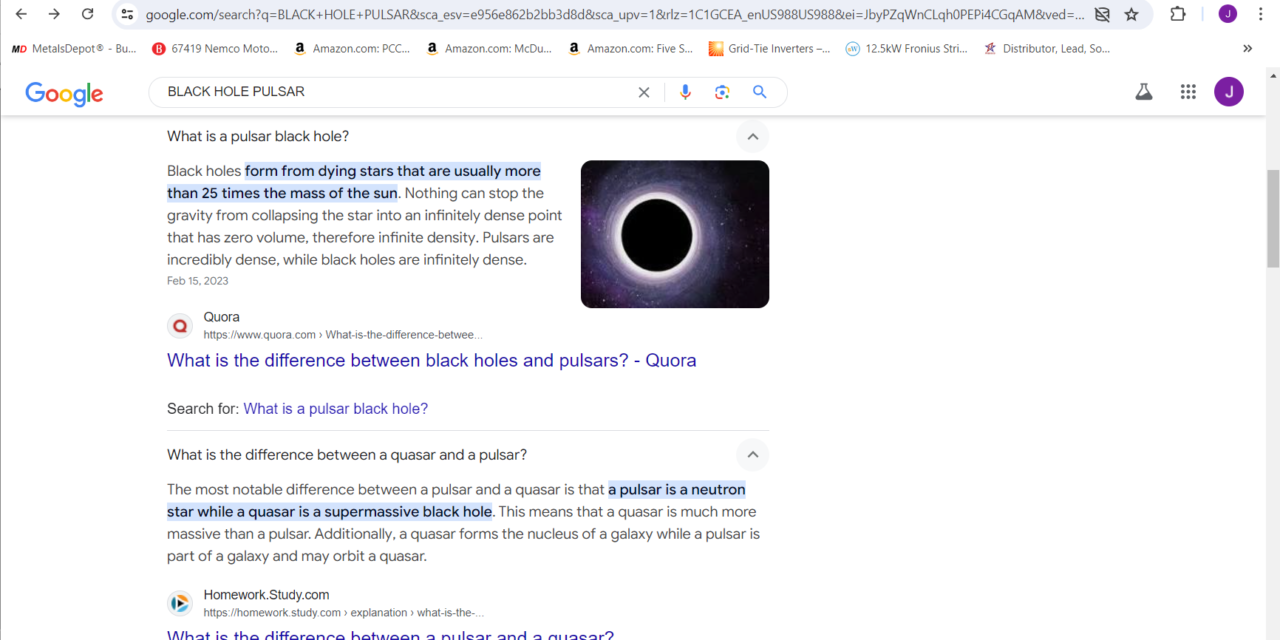1280x640 pixels.
Task: Collapse 'What is a pulsar black hole?' question
Action: pos(752,136)
